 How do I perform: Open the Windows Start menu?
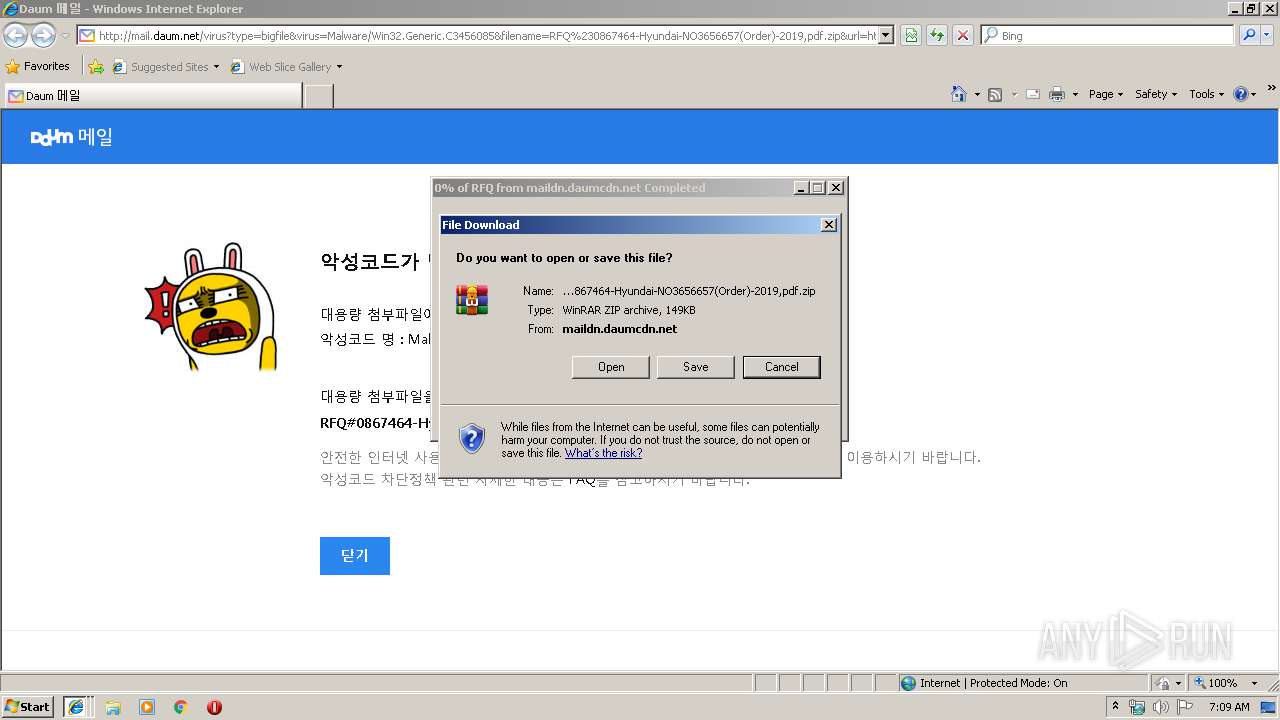point(28,707)
